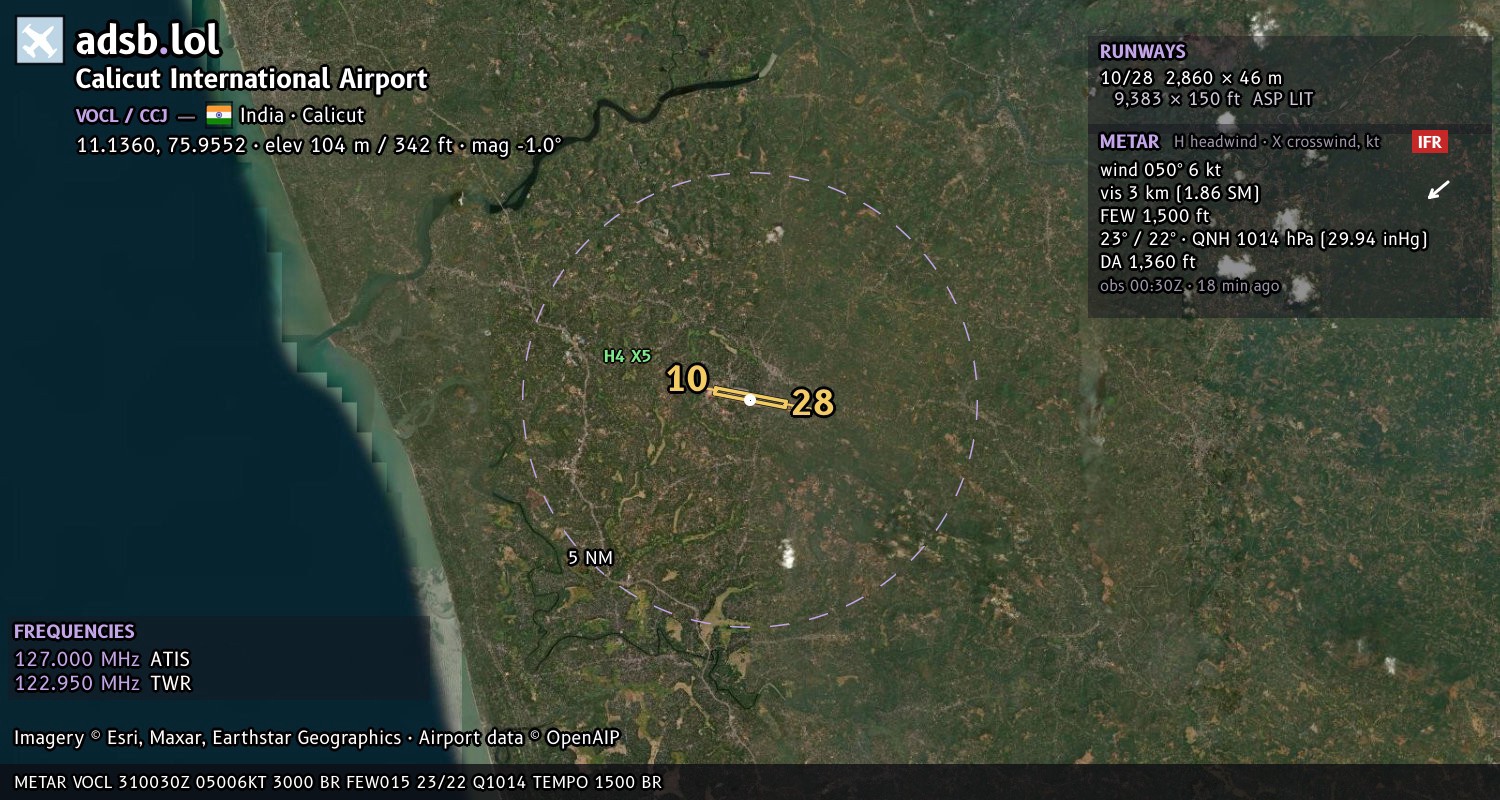Click the India flag icon
This screenshot has width=1500, height=800.
pos(219,115)
